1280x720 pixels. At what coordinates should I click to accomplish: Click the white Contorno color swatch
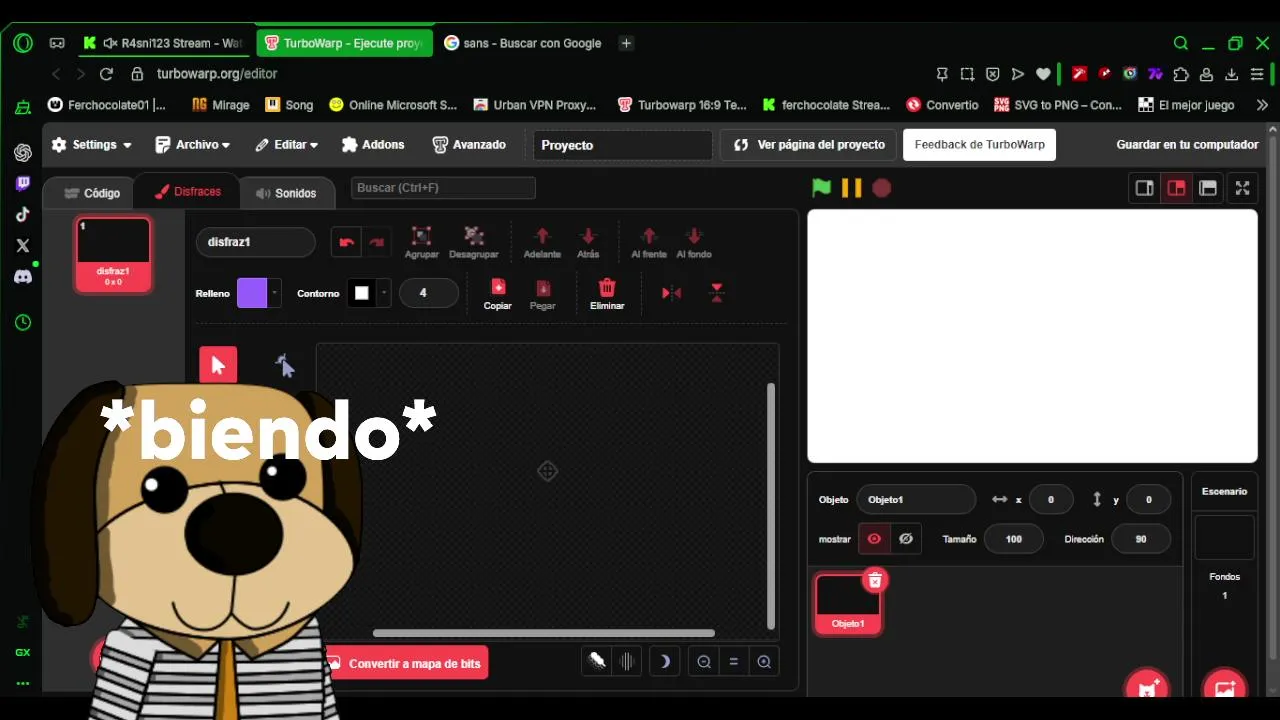[362, 293]
